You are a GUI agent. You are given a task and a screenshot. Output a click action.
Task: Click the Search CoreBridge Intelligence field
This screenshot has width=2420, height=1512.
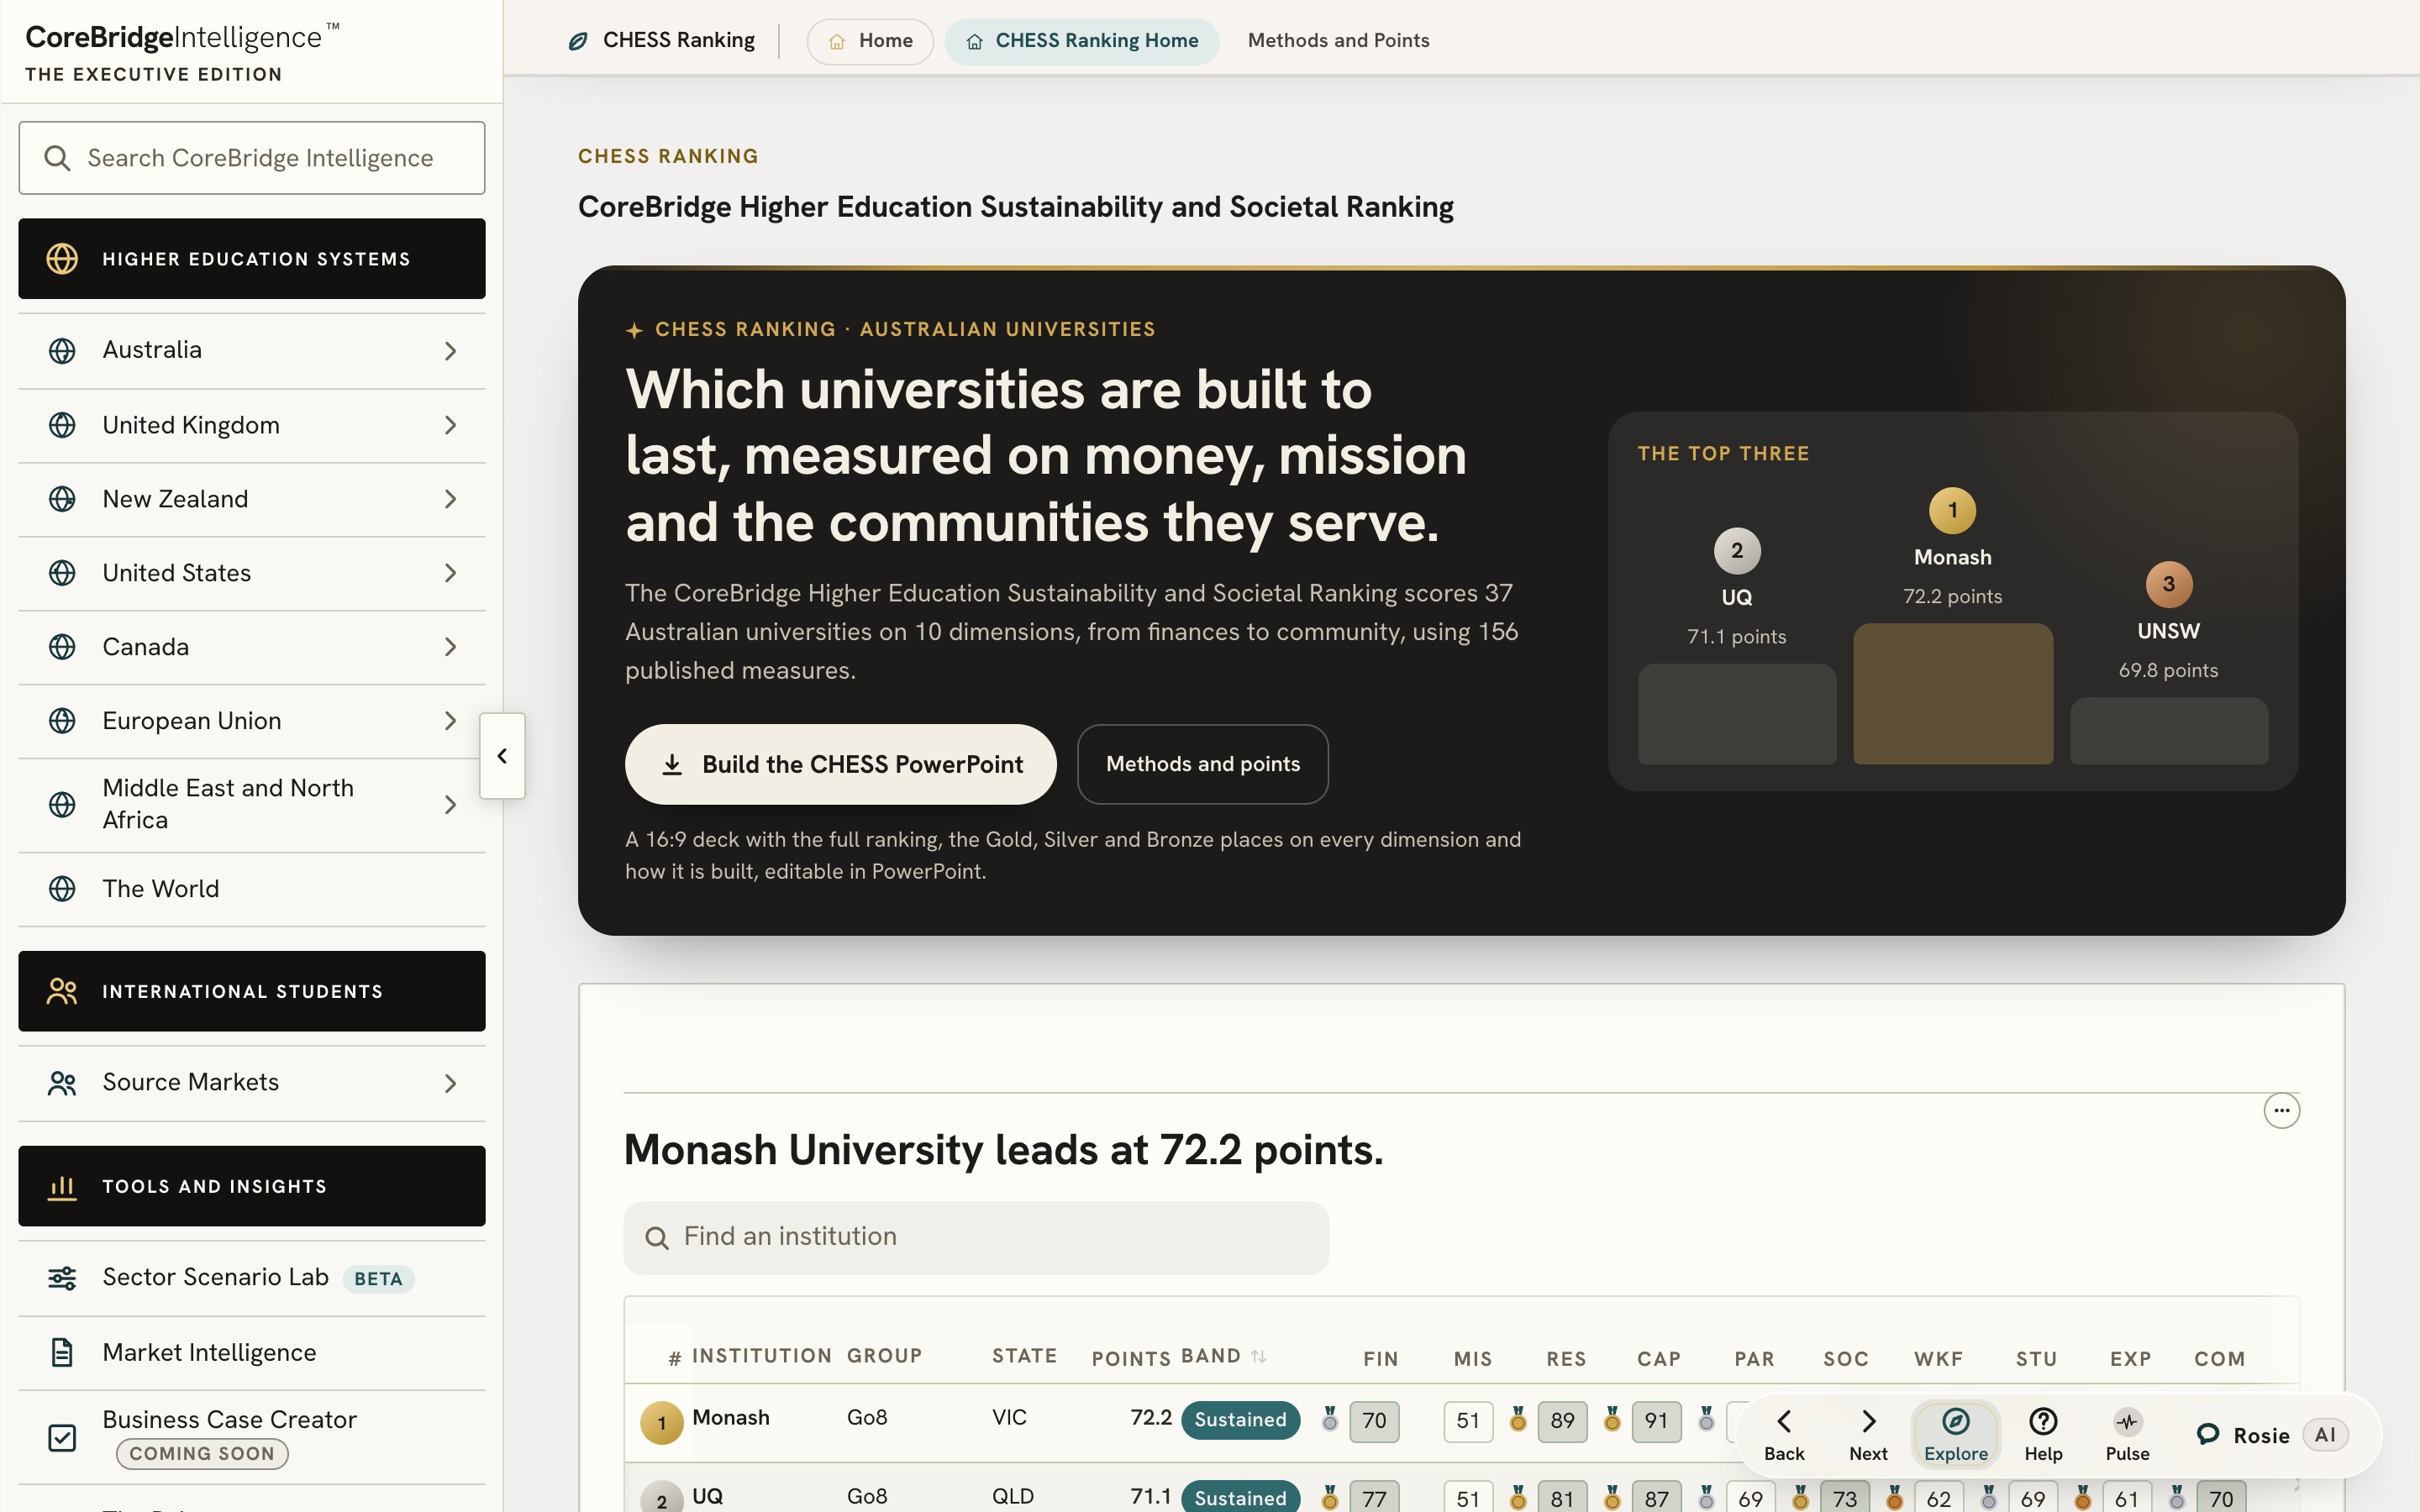pos(252,158)
